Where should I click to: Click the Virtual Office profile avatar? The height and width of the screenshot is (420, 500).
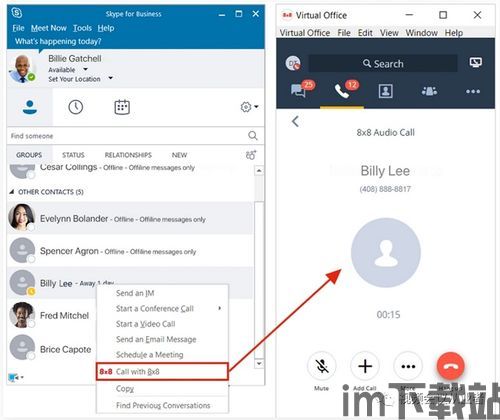click(x=293, y=63)
